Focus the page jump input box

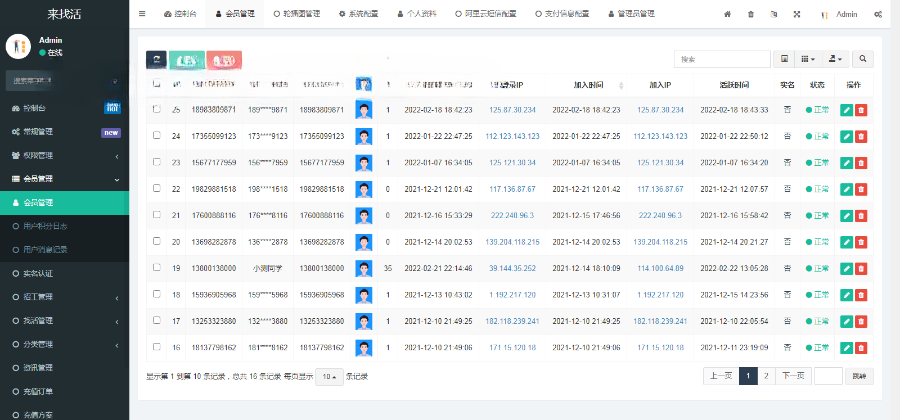[828, 376]
